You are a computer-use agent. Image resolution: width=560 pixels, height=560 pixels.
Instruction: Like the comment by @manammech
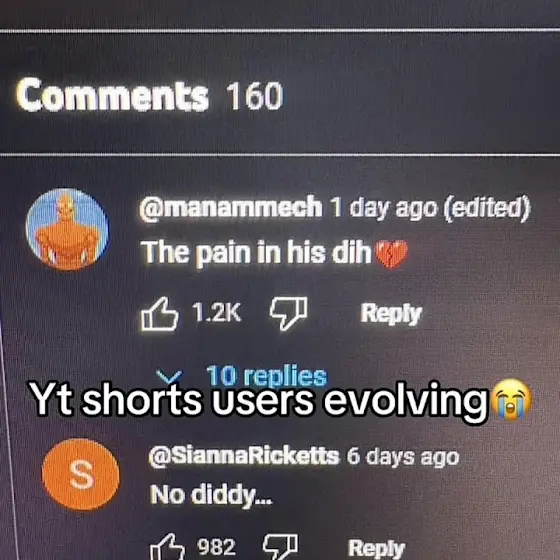(x=159, y=314)
